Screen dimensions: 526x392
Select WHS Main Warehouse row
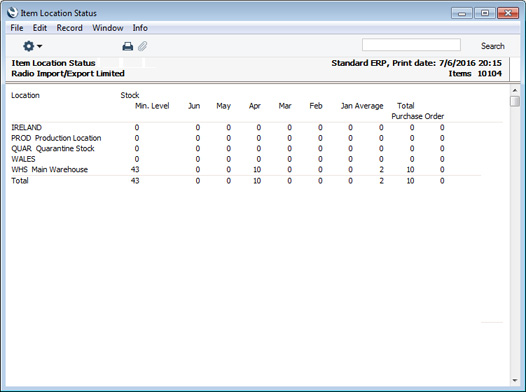tap(228, 169)
